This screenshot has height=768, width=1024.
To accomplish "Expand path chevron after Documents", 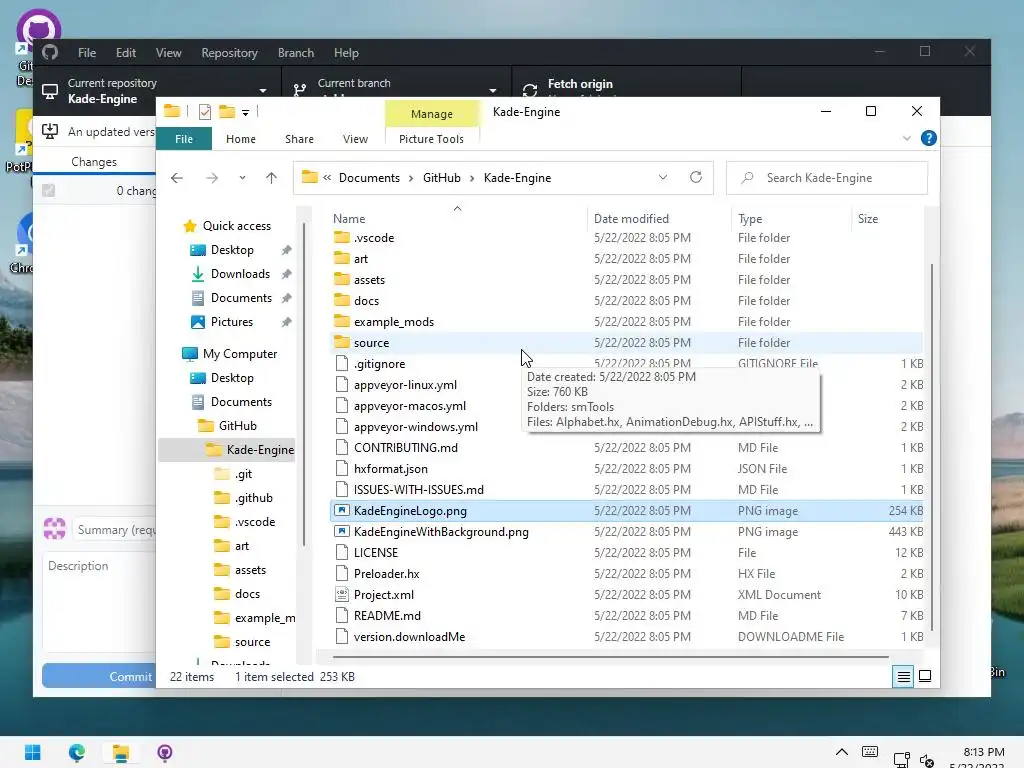I will [411, 178].
